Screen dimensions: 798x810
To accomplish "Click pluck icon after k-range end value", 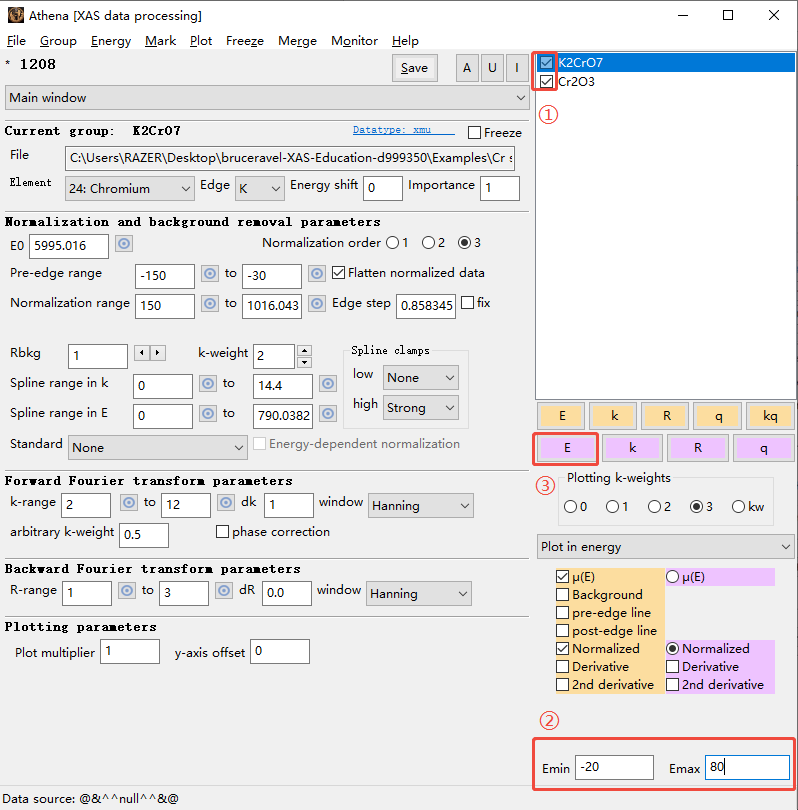I will coord(227,503).
